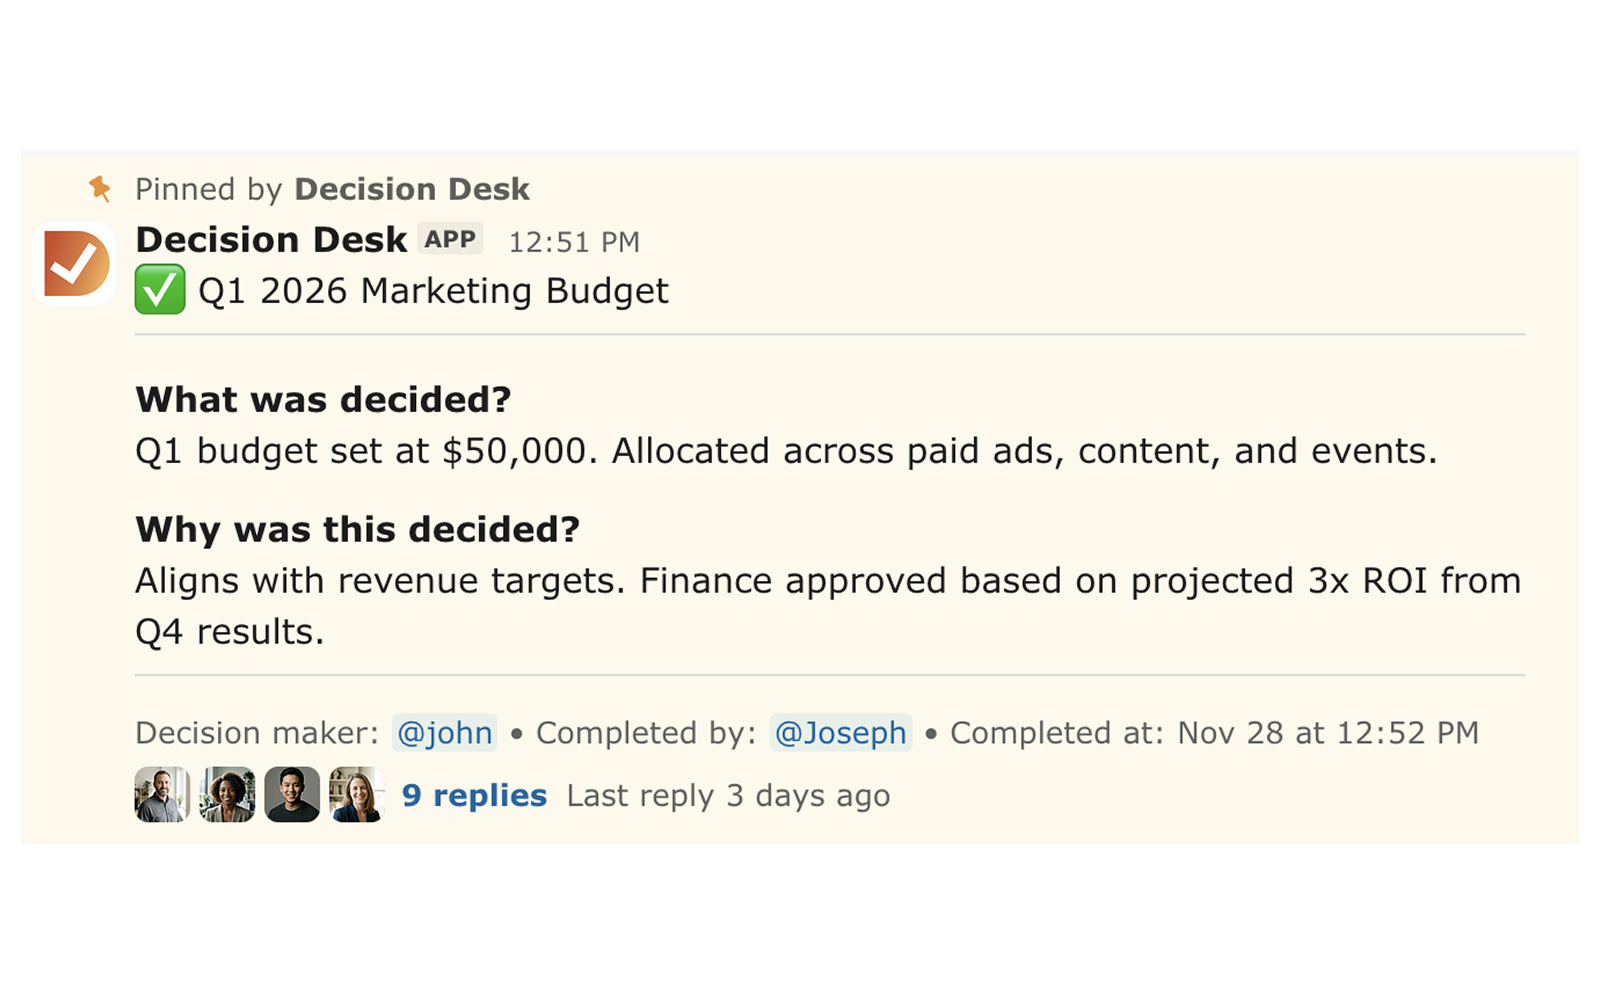This screenshot has height=1000, width=1600.
Task: Click Last reply 3 days ago text
Action: click(728, 796)
